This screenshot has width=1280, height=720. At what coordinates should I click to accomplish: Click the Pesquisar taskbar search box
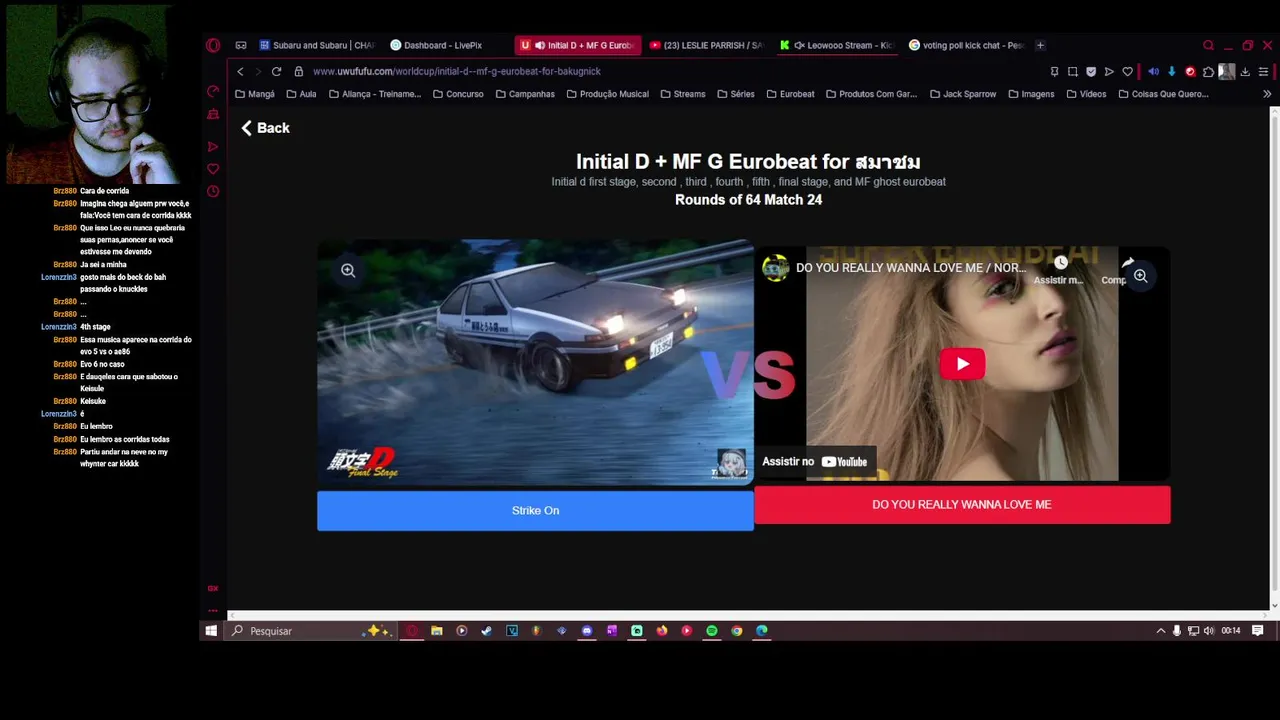310,631
